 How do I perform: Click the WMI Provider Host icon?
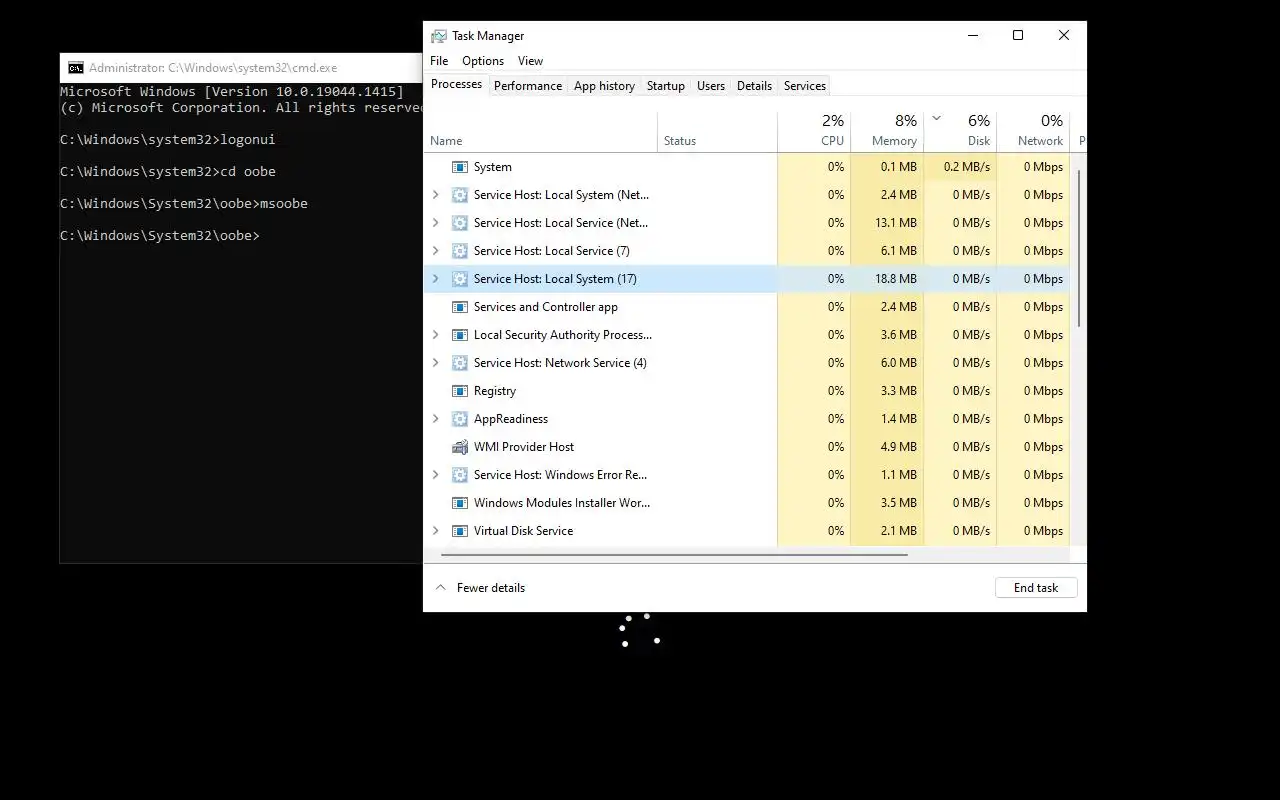click(x=460, y=447)
